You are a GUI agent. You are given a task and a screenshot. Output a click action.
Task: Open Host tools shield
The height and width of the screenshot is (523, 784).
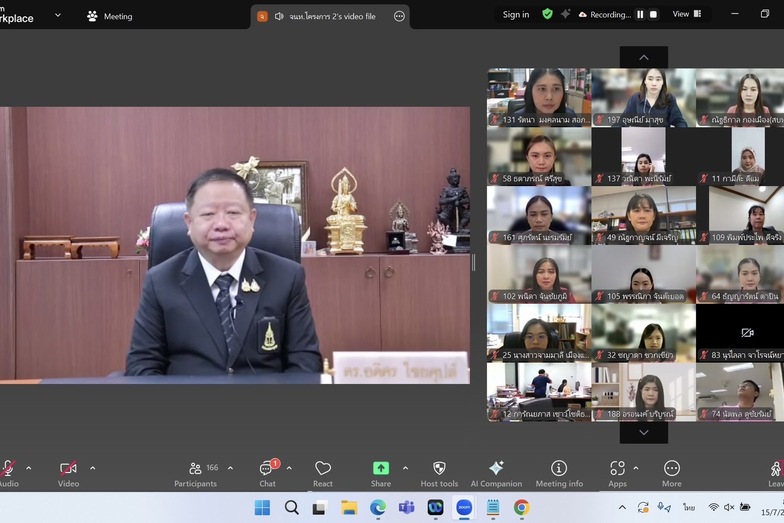click(439, 473)
